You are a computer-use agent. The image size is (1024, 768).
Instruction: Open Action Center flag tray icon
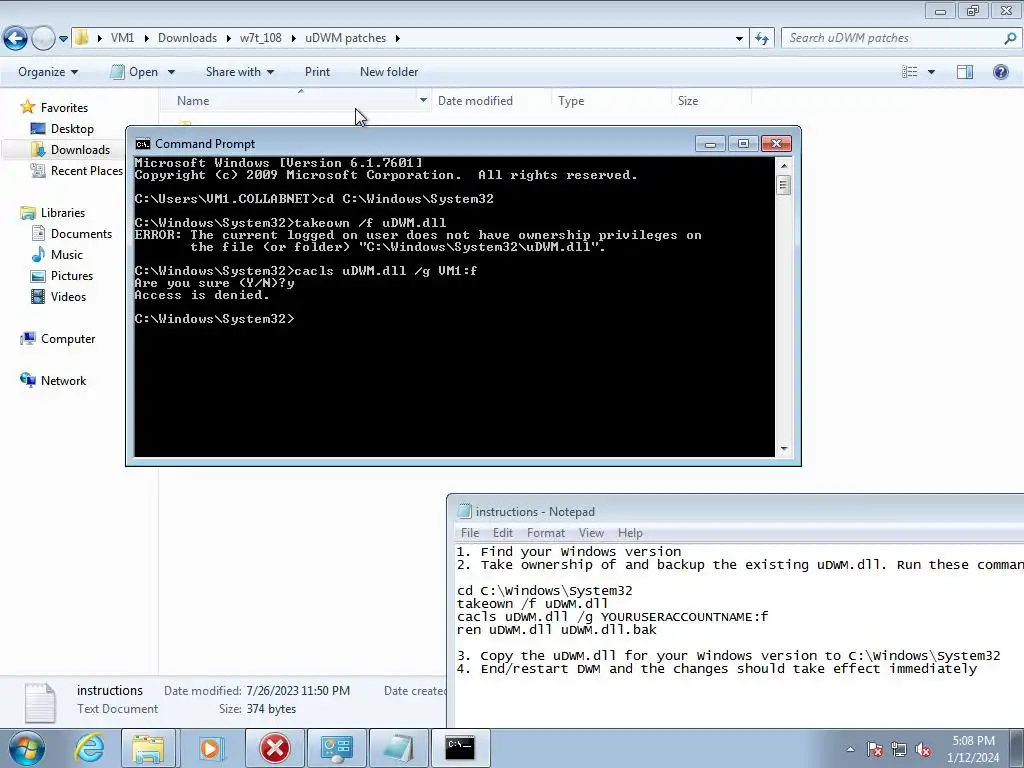875,749
